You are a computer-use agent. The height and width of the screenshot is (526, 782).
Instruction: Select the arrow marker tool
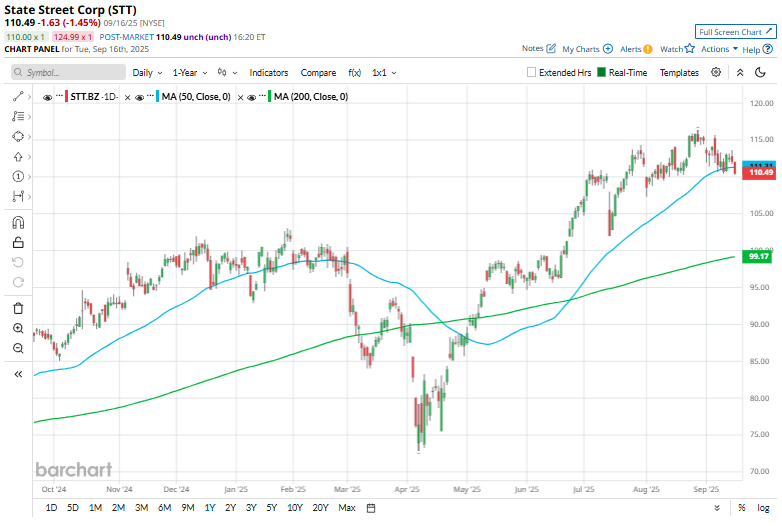pos(18,157)
